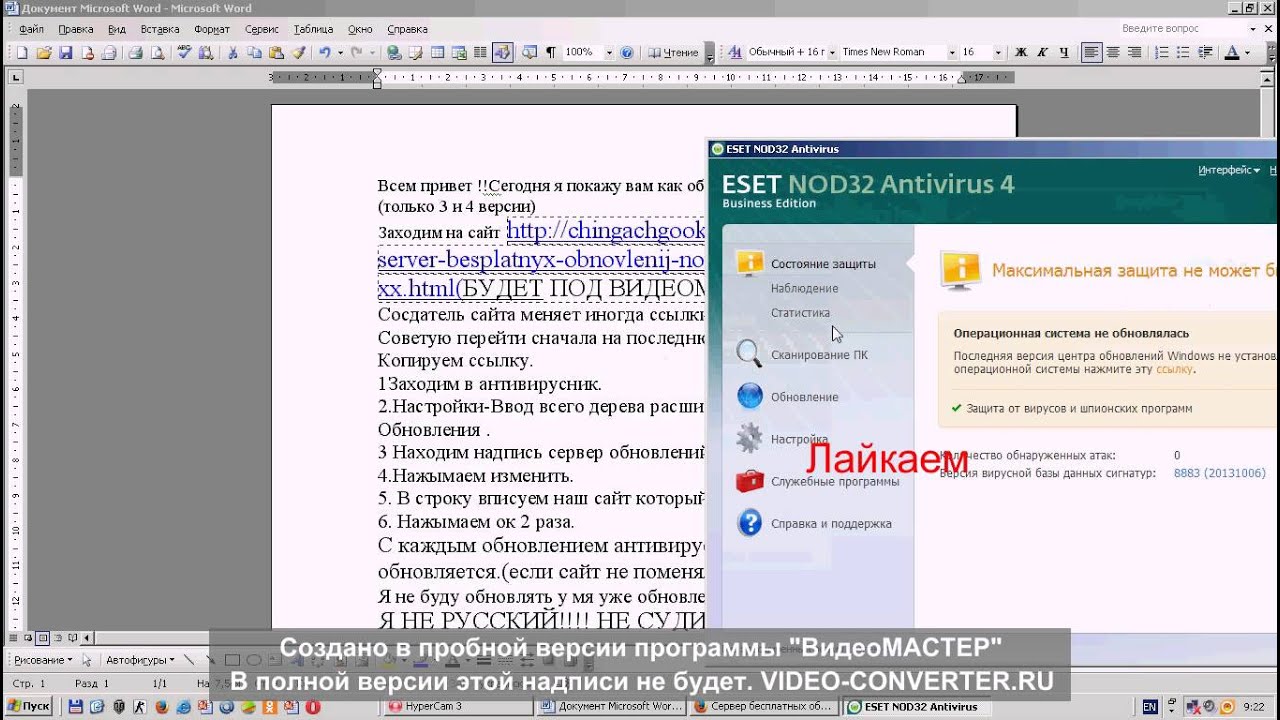
Task: Paste from clipboard in Word toolbar
Action: (276, 52)
